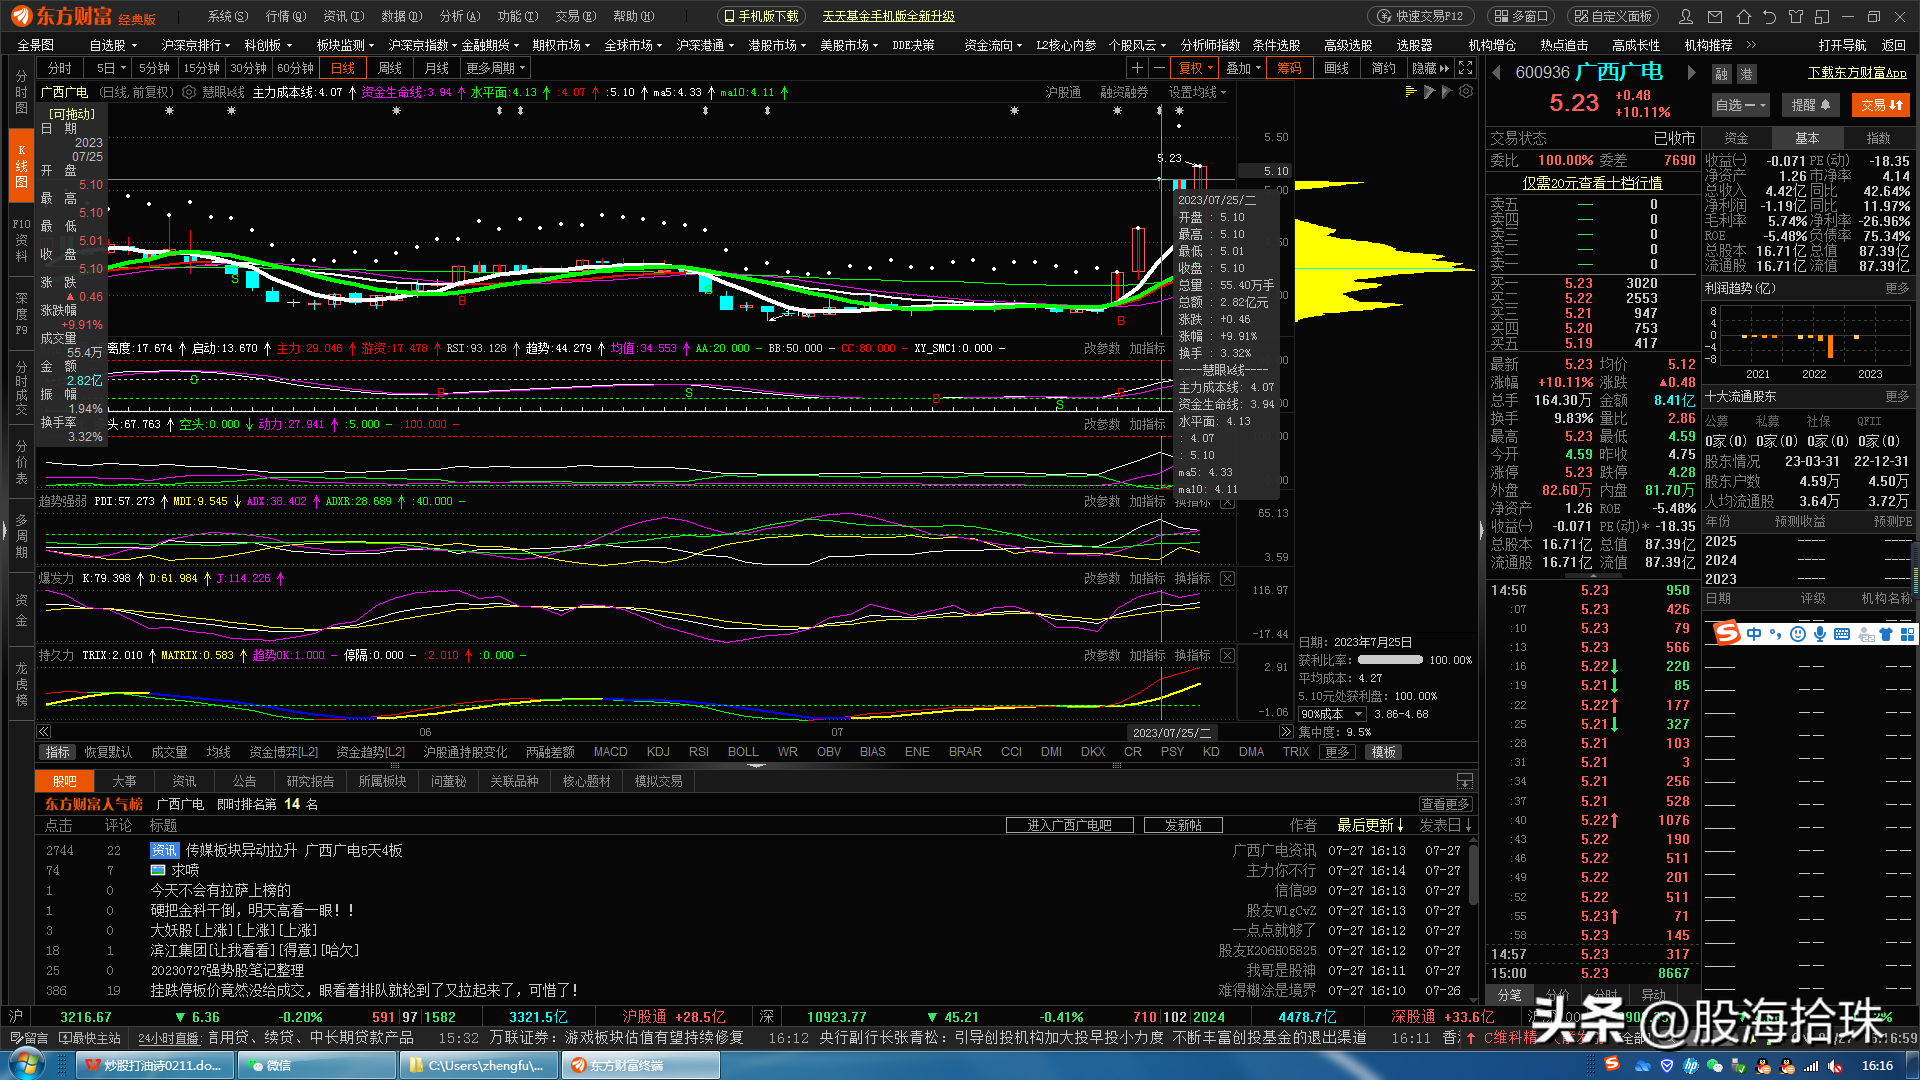The width and height of the screenshot is (1920, 1080).
Task: Select 月线 monthly chart tab
Action: click(x=437, y=68)
